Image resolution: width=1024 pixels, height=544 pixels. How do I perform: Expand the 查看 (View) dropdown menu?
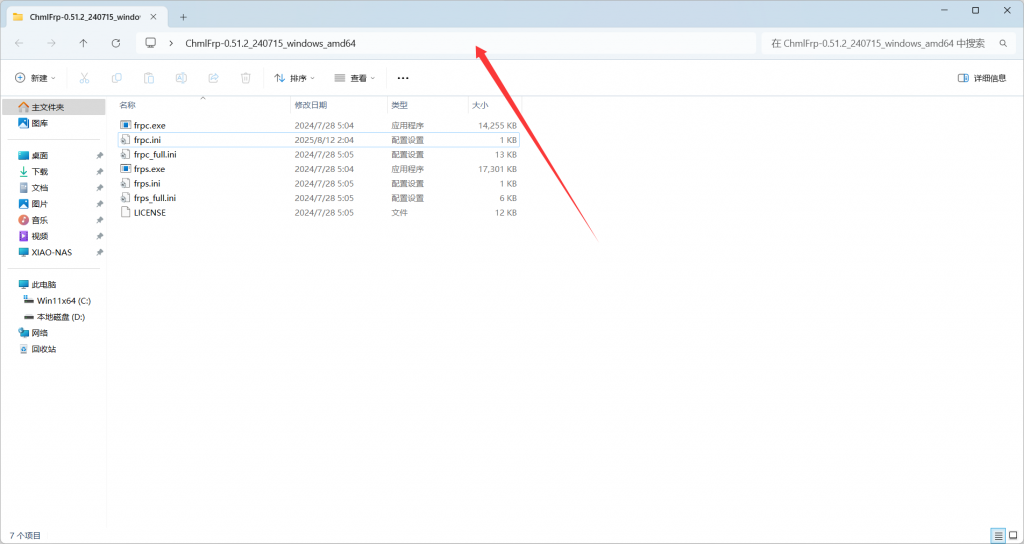coord(355,78)
